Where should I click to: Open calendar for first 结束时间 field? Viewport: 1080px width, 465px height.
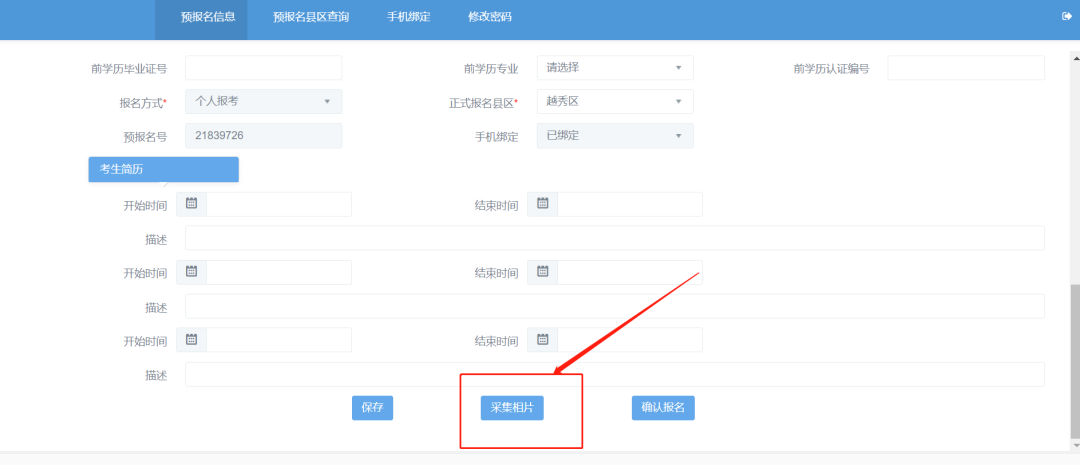click(542, 204)
